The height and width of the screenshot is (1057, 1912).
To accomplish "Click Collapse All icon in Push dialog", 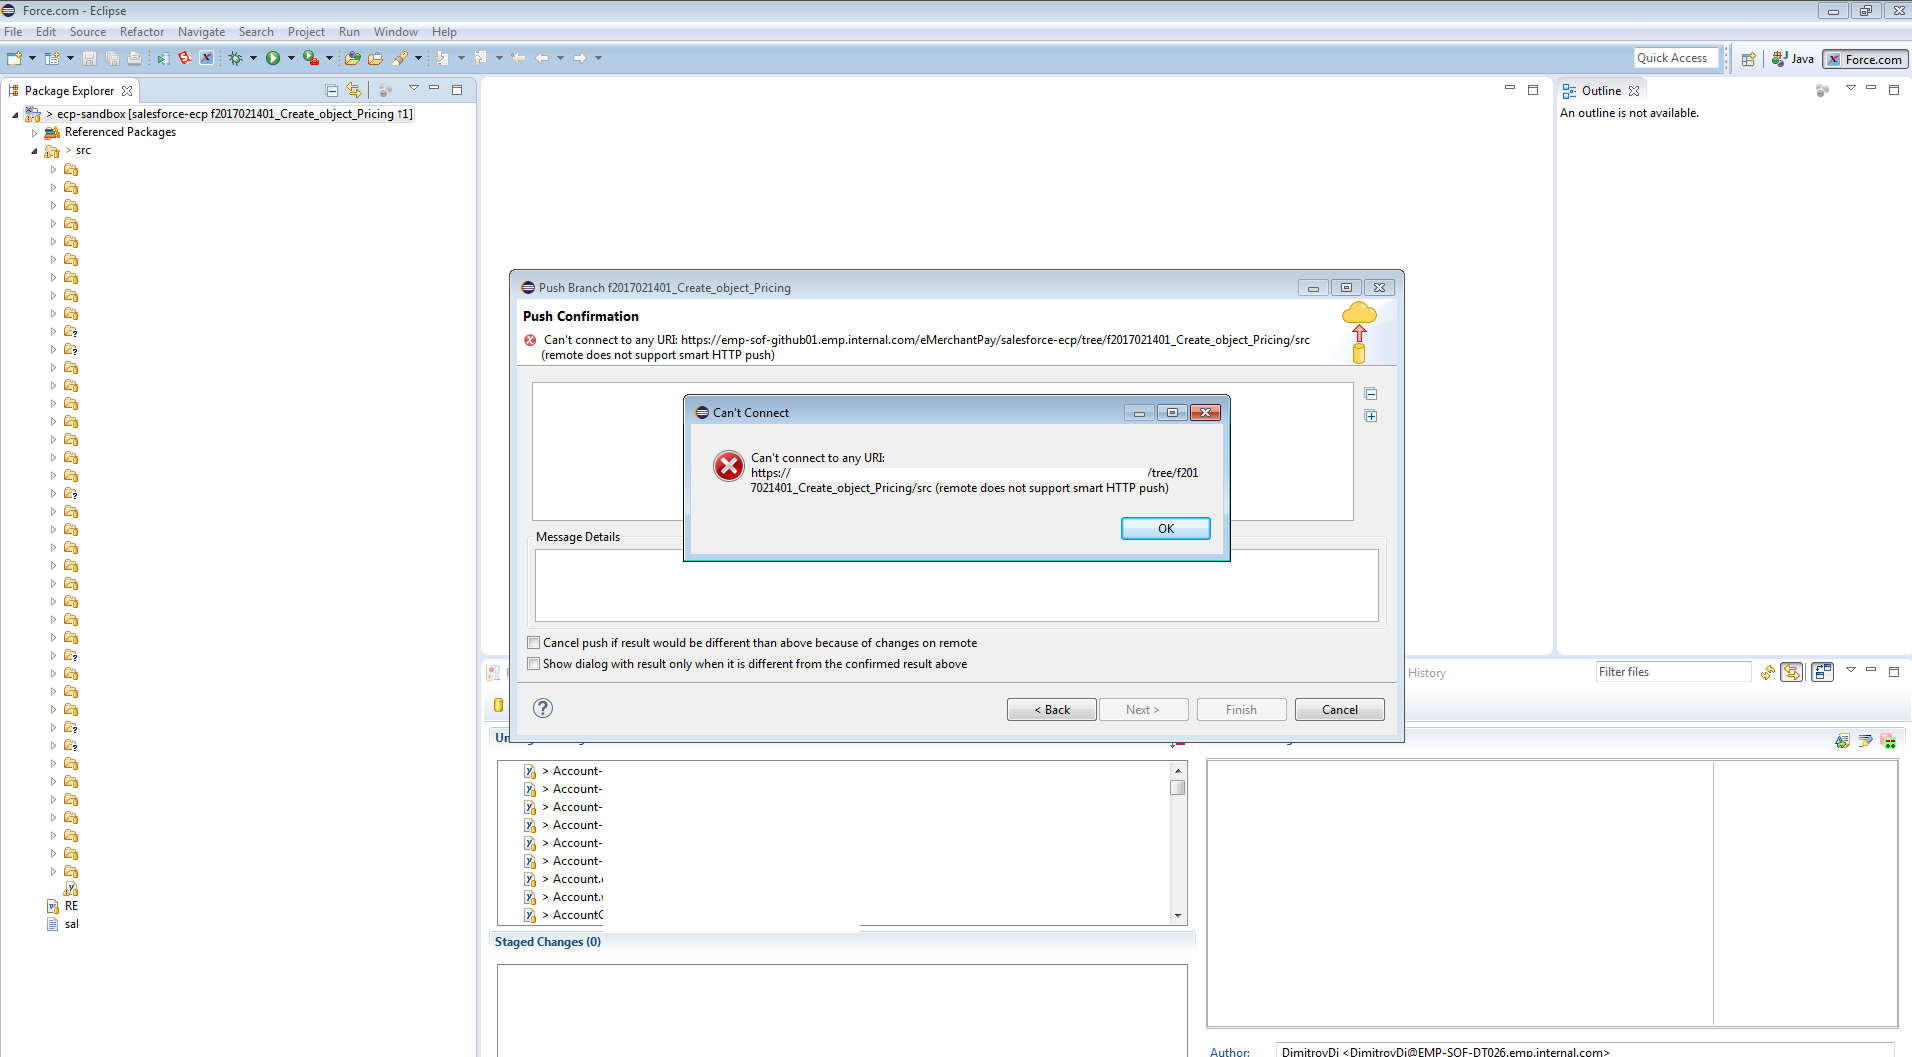I will (1371, 394).
